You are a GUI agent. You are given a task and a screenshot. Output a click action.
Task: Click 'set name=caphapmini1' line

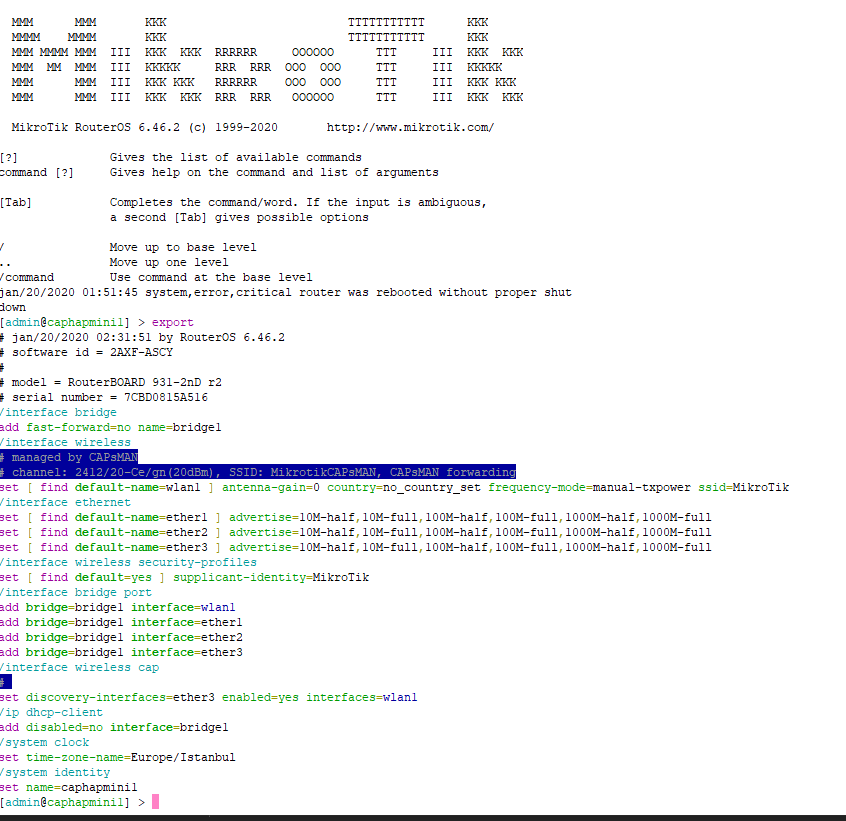point(69,788)
